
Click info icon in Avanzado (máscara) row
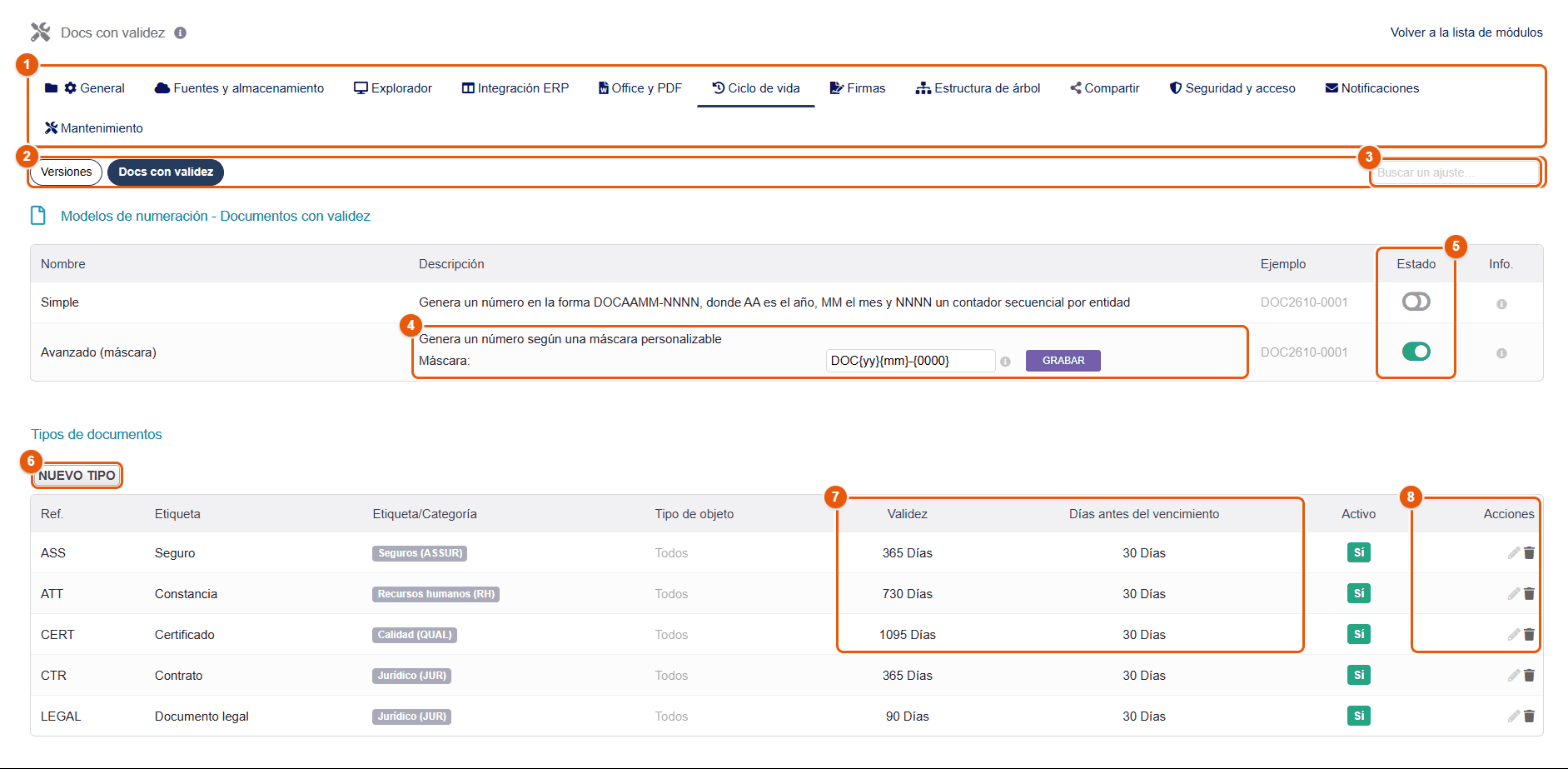pyautogui.click(x=1501, y=352)
